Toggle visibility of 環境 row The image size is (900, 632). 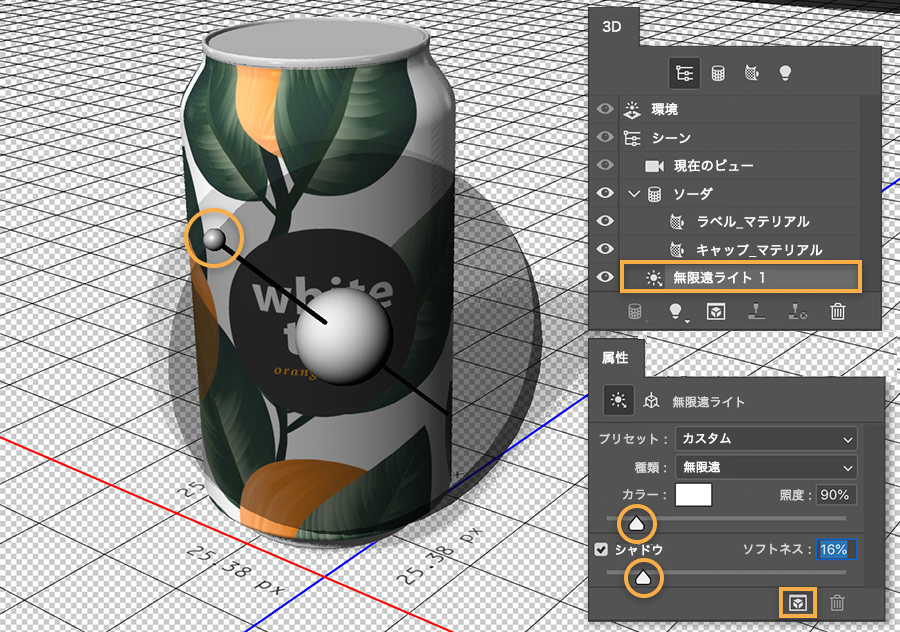[604, 109]
